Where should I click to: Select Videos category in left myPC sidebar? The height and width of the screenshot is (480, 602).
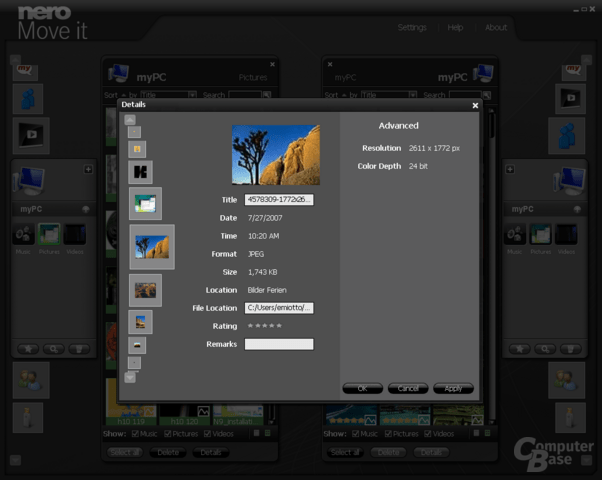tap(75, 234)
